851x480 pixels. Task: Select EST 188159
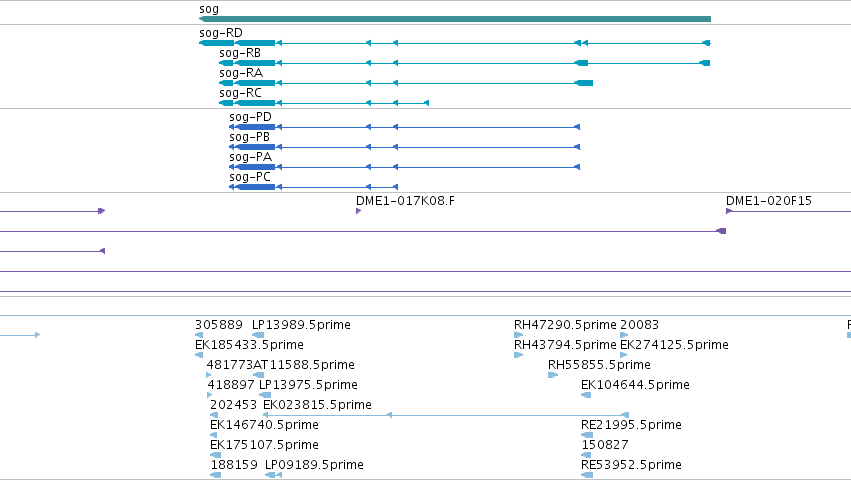(x=234, y=465)
